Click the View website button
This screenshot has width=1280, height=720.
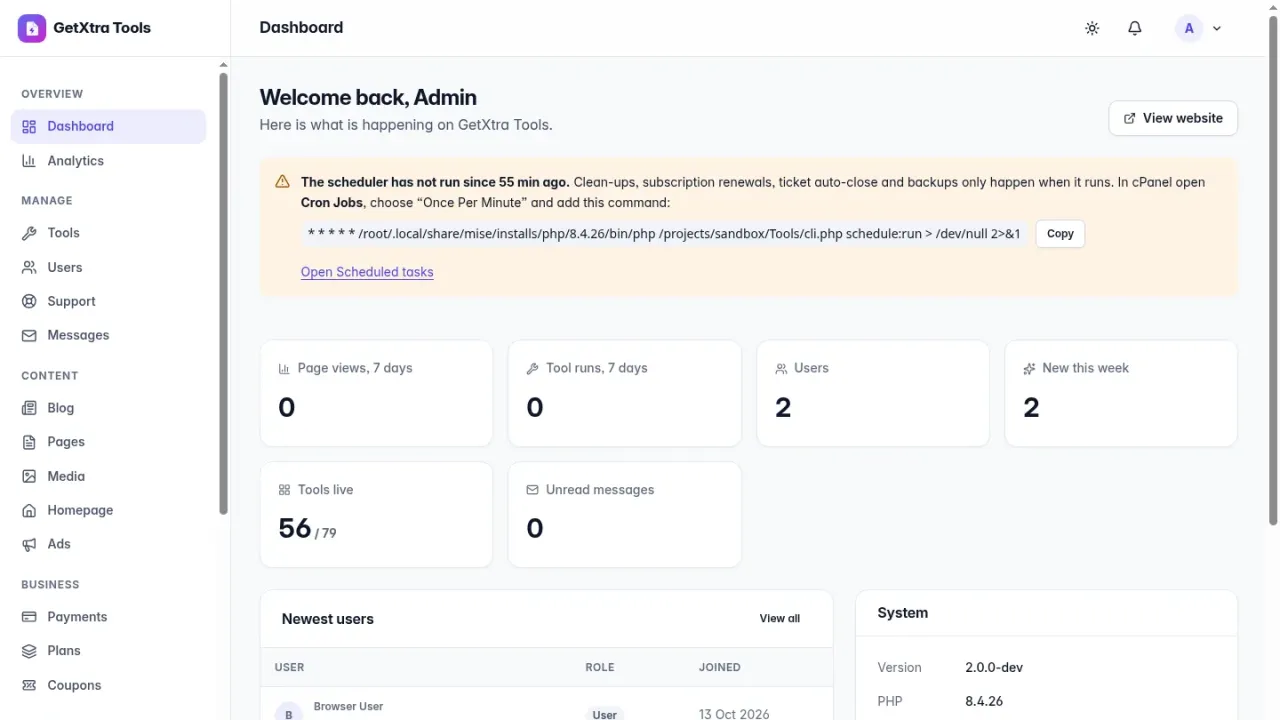pyautogui.click(x=1173, y=118)
